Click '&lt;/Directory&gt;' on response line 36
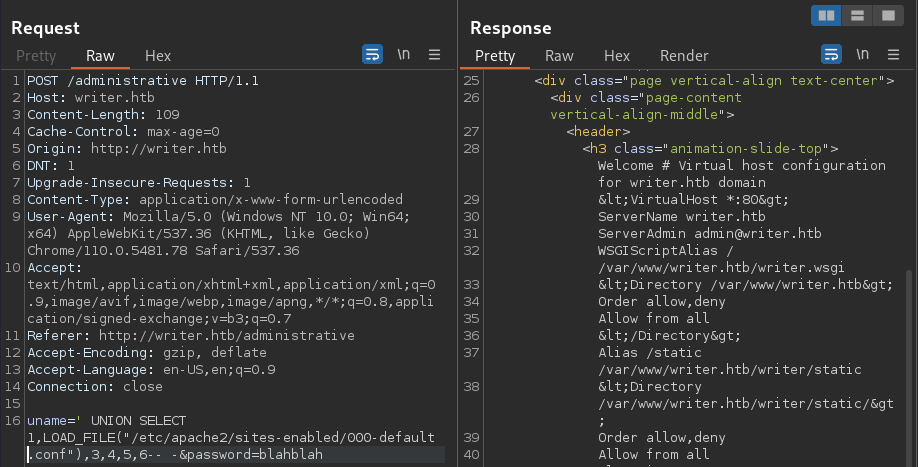This screenshot has width=918, height=467. [x=669, y=335]
